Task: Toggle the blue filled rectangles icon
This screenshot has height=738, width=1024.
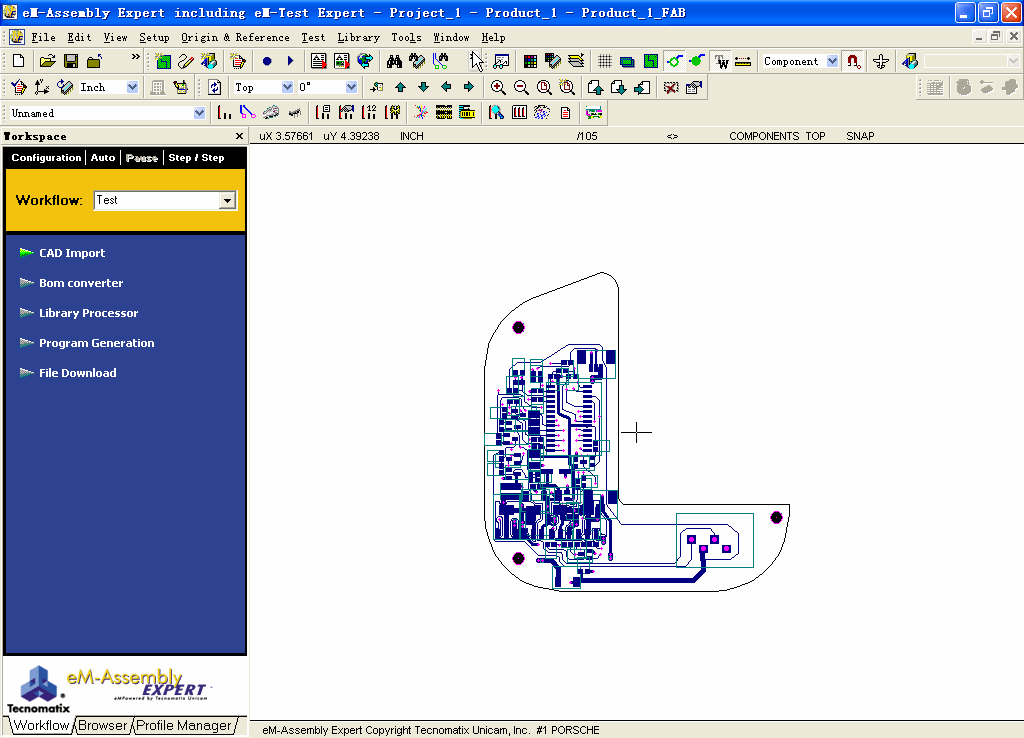Action: pyautogui.click(x=627, y=61)
